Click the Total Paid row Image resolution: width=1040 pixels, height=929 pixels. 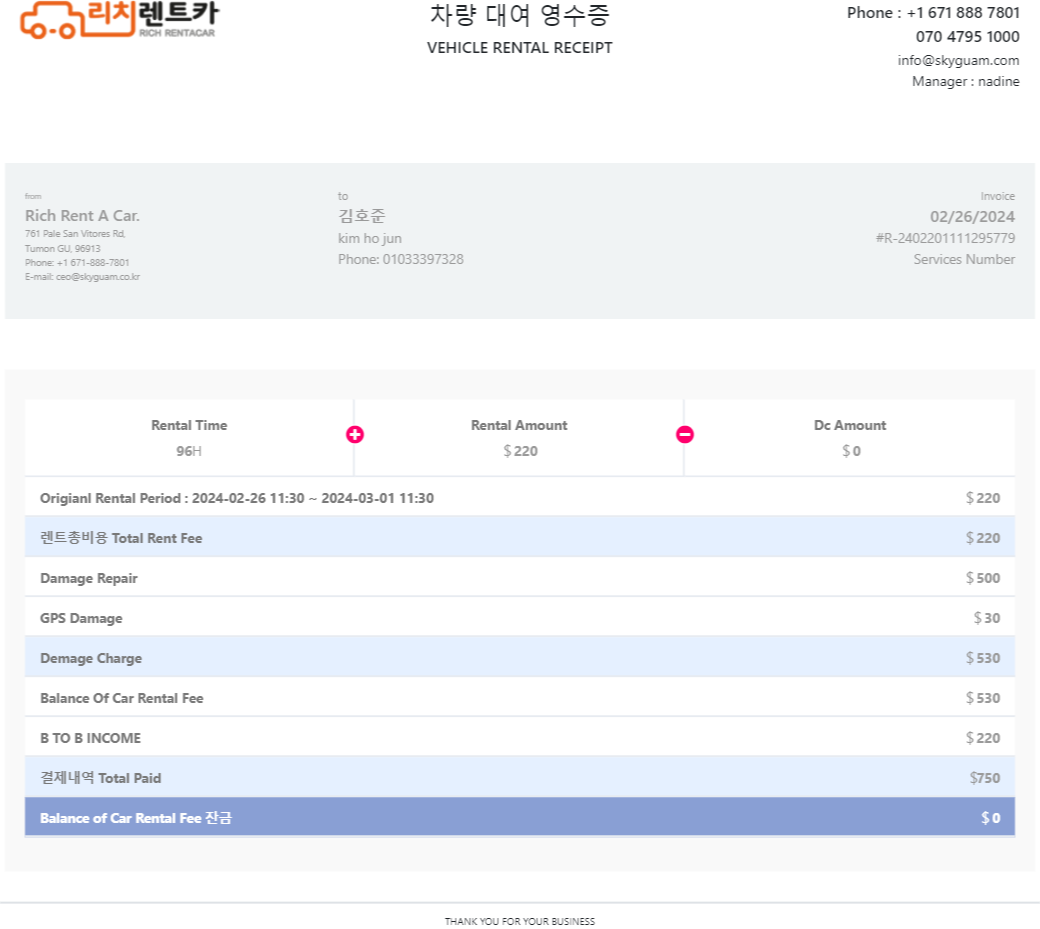[x=519, y=778]
